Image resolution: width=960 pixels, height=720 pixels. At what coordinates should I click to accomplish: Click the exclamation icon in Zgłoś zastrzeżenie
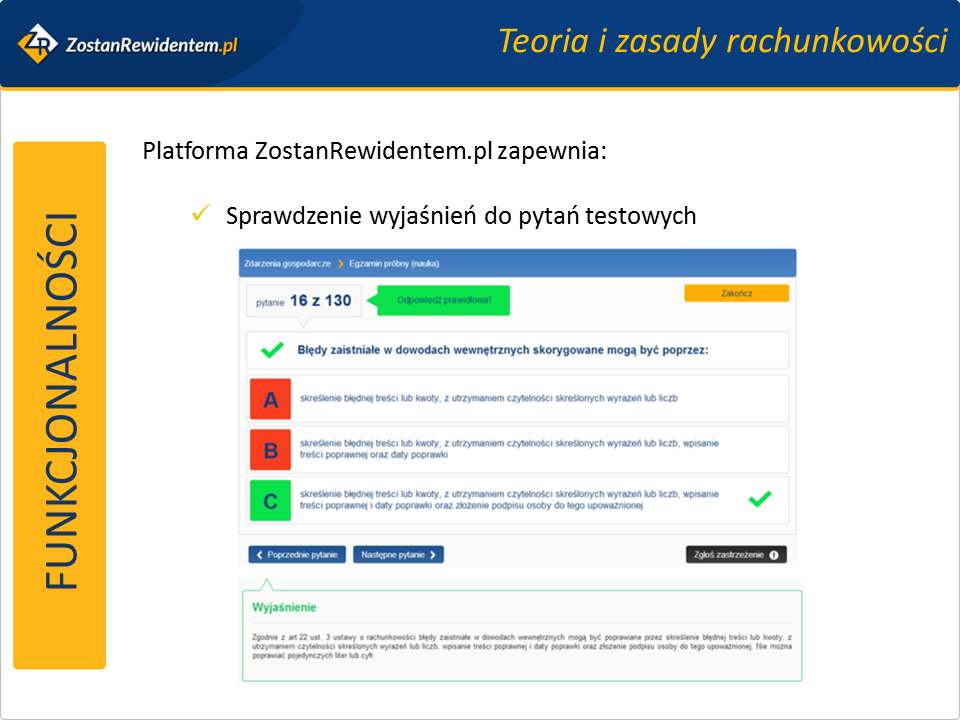(x=774, y=554)
